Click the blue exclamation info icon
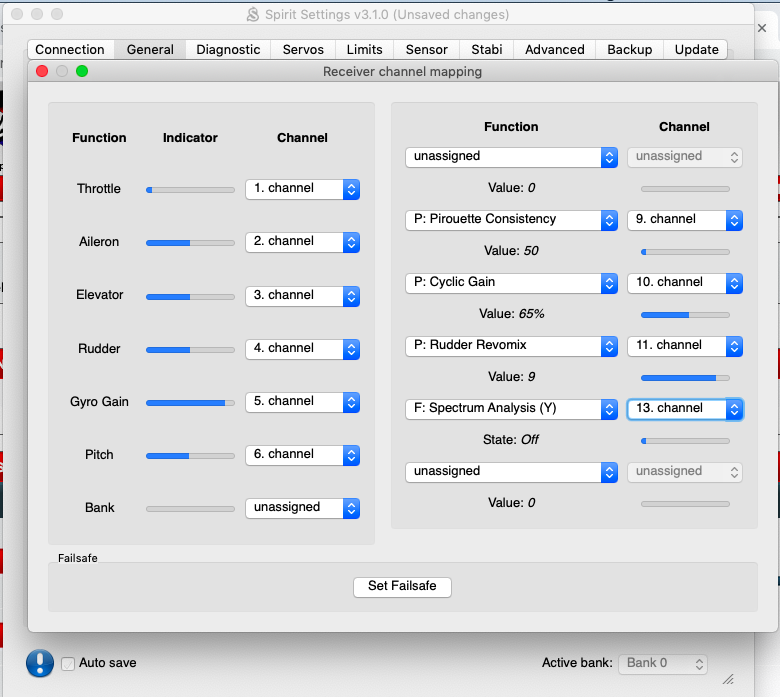Screen dimensions: 780x697 [40, 664]
